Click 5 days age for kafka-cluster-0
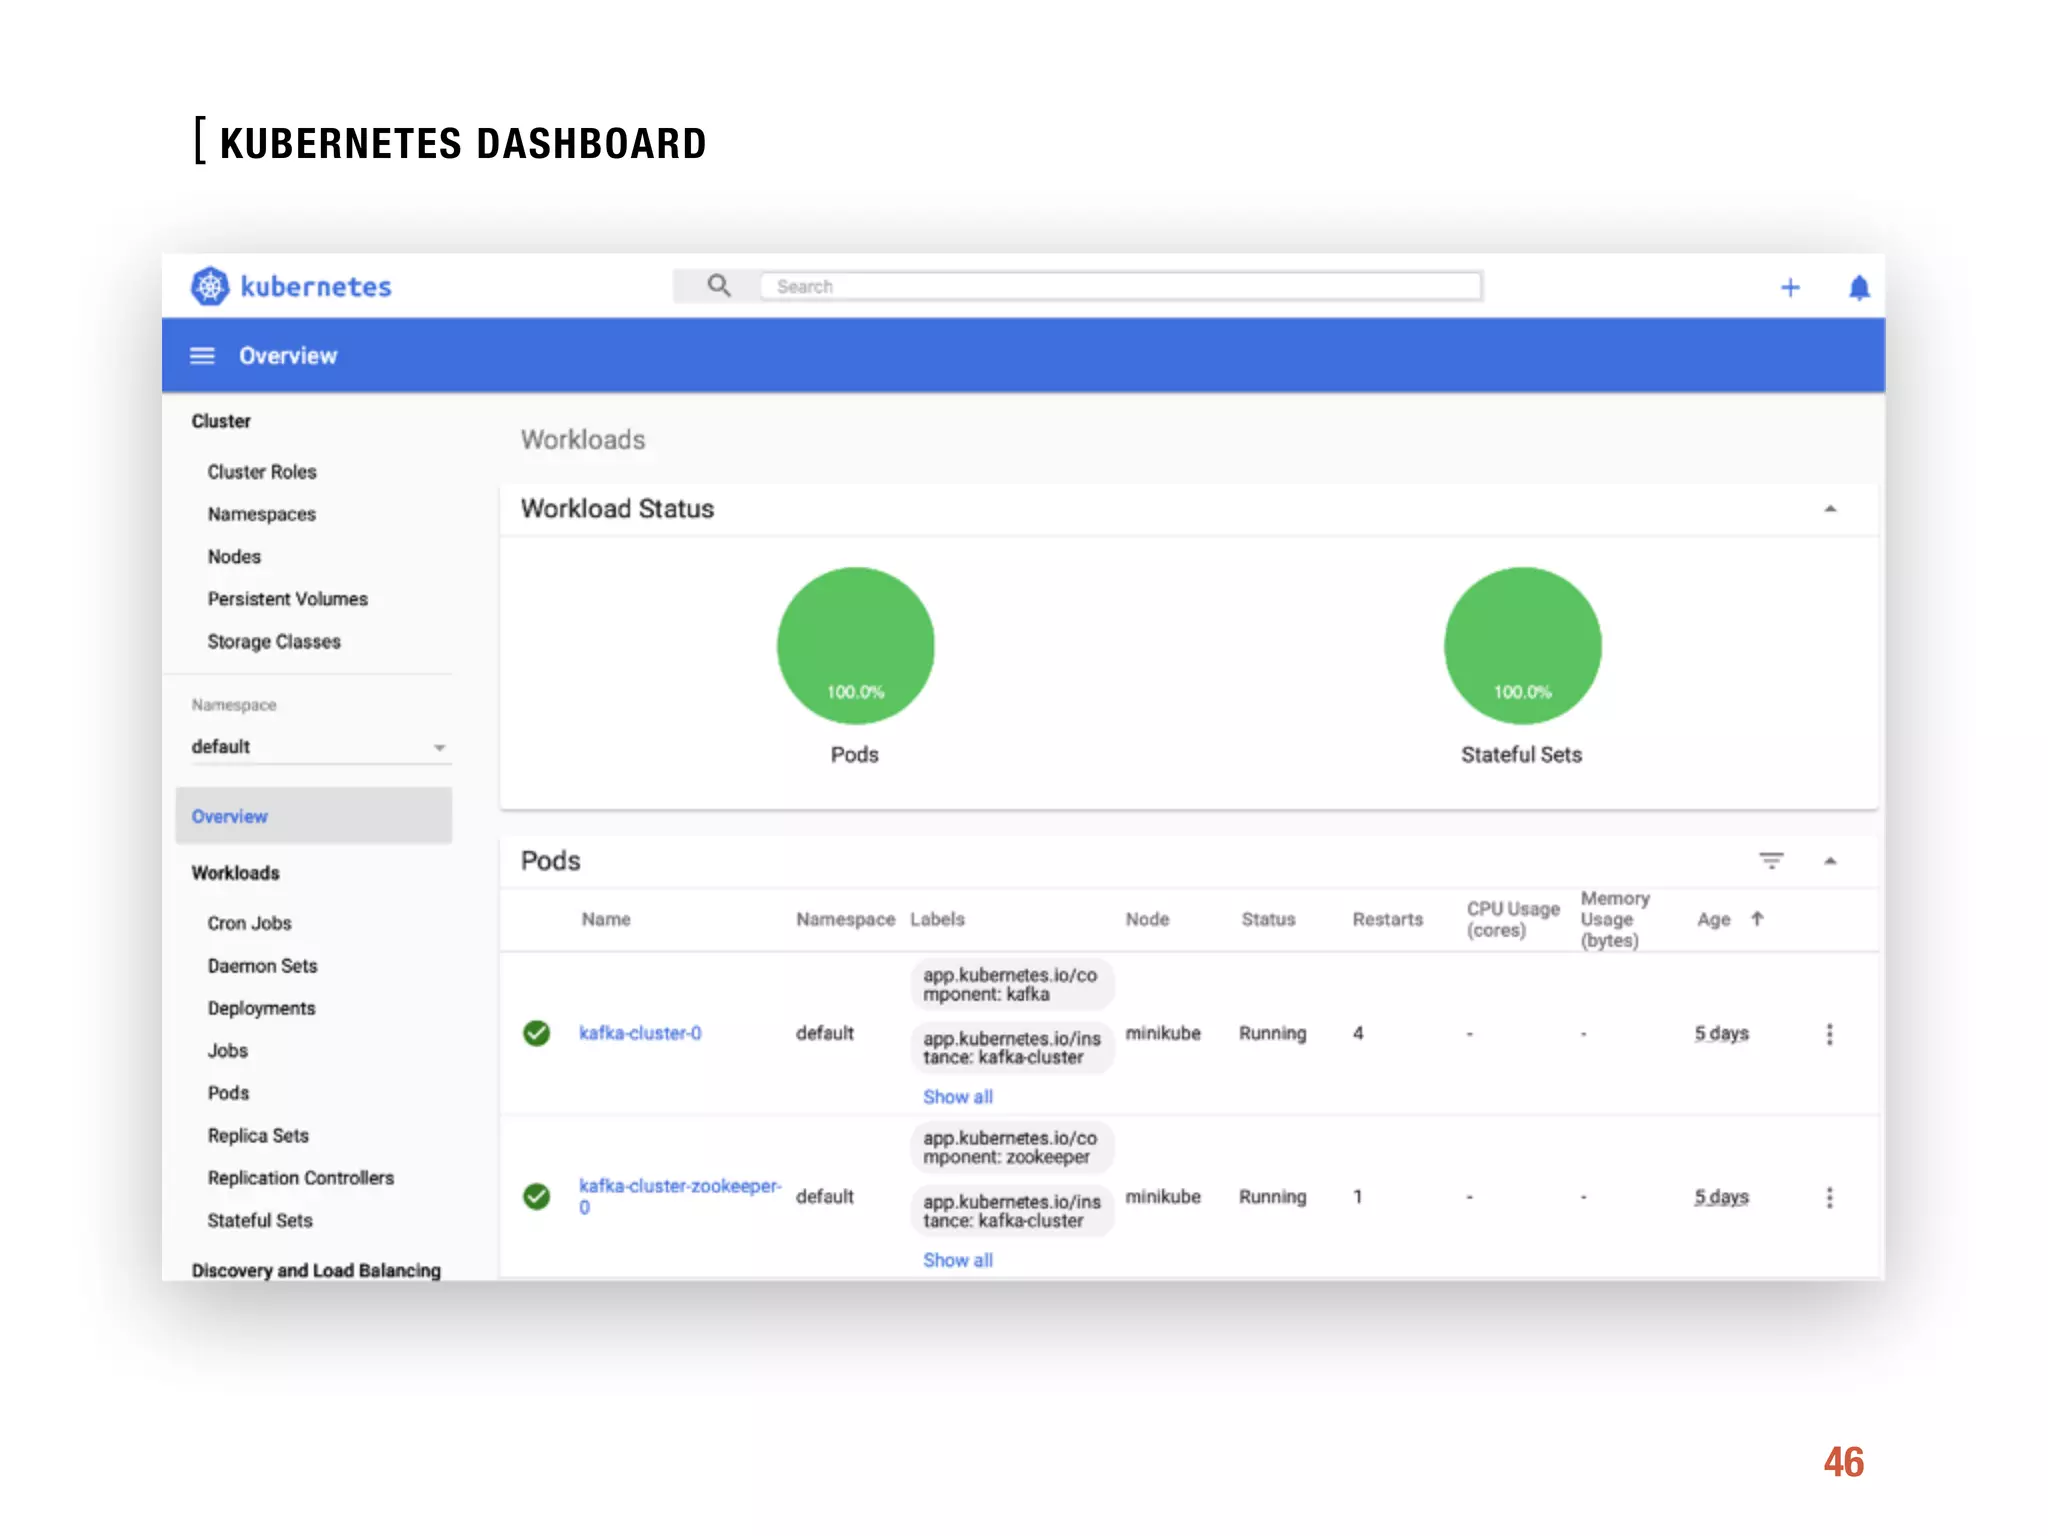 1721,1033
